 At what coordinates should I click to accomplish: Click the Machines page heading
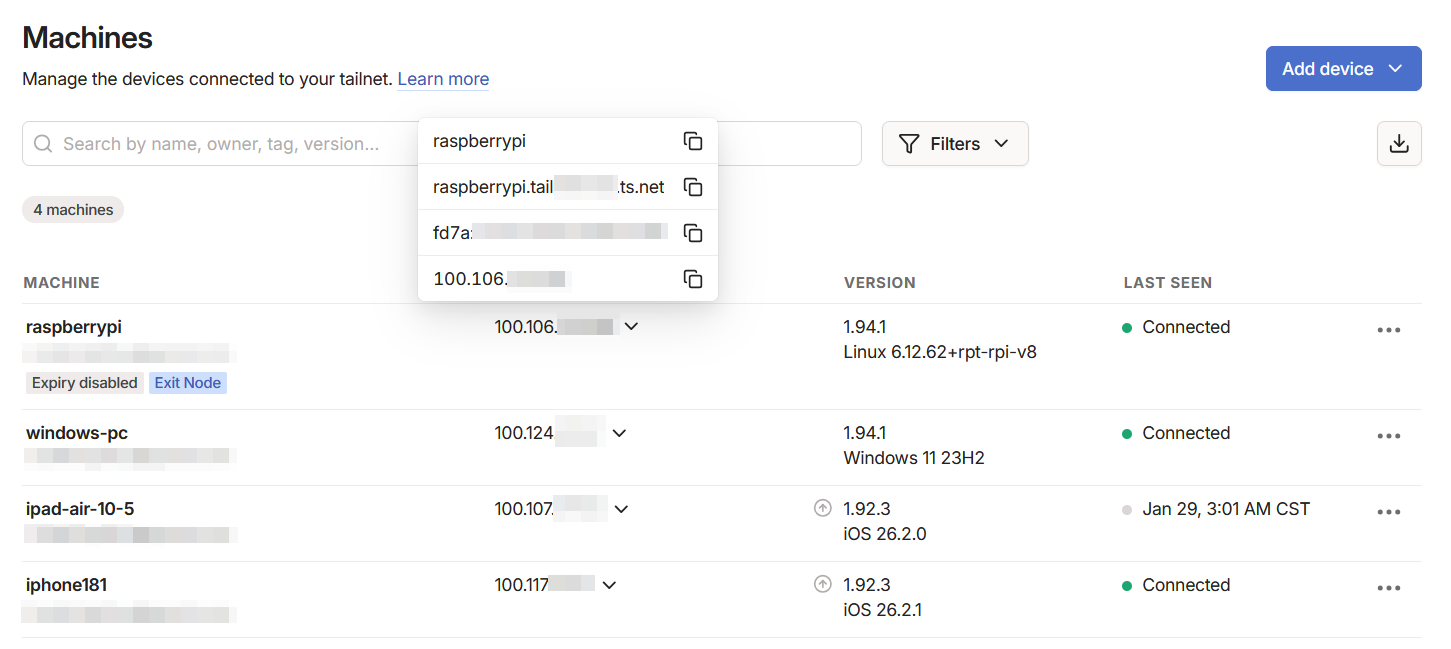(88, 38)
